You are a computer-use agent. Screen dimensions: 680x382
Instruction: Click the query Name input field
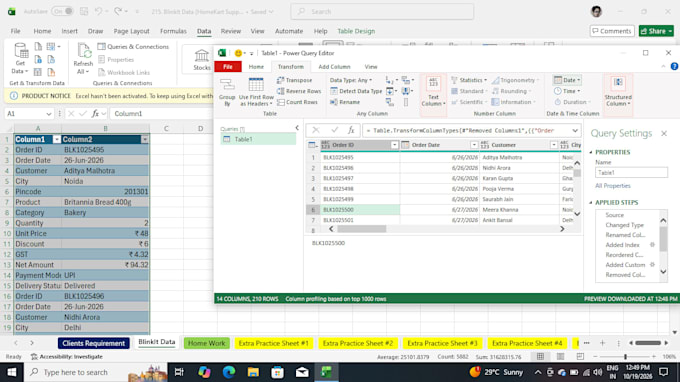point(631,173)
